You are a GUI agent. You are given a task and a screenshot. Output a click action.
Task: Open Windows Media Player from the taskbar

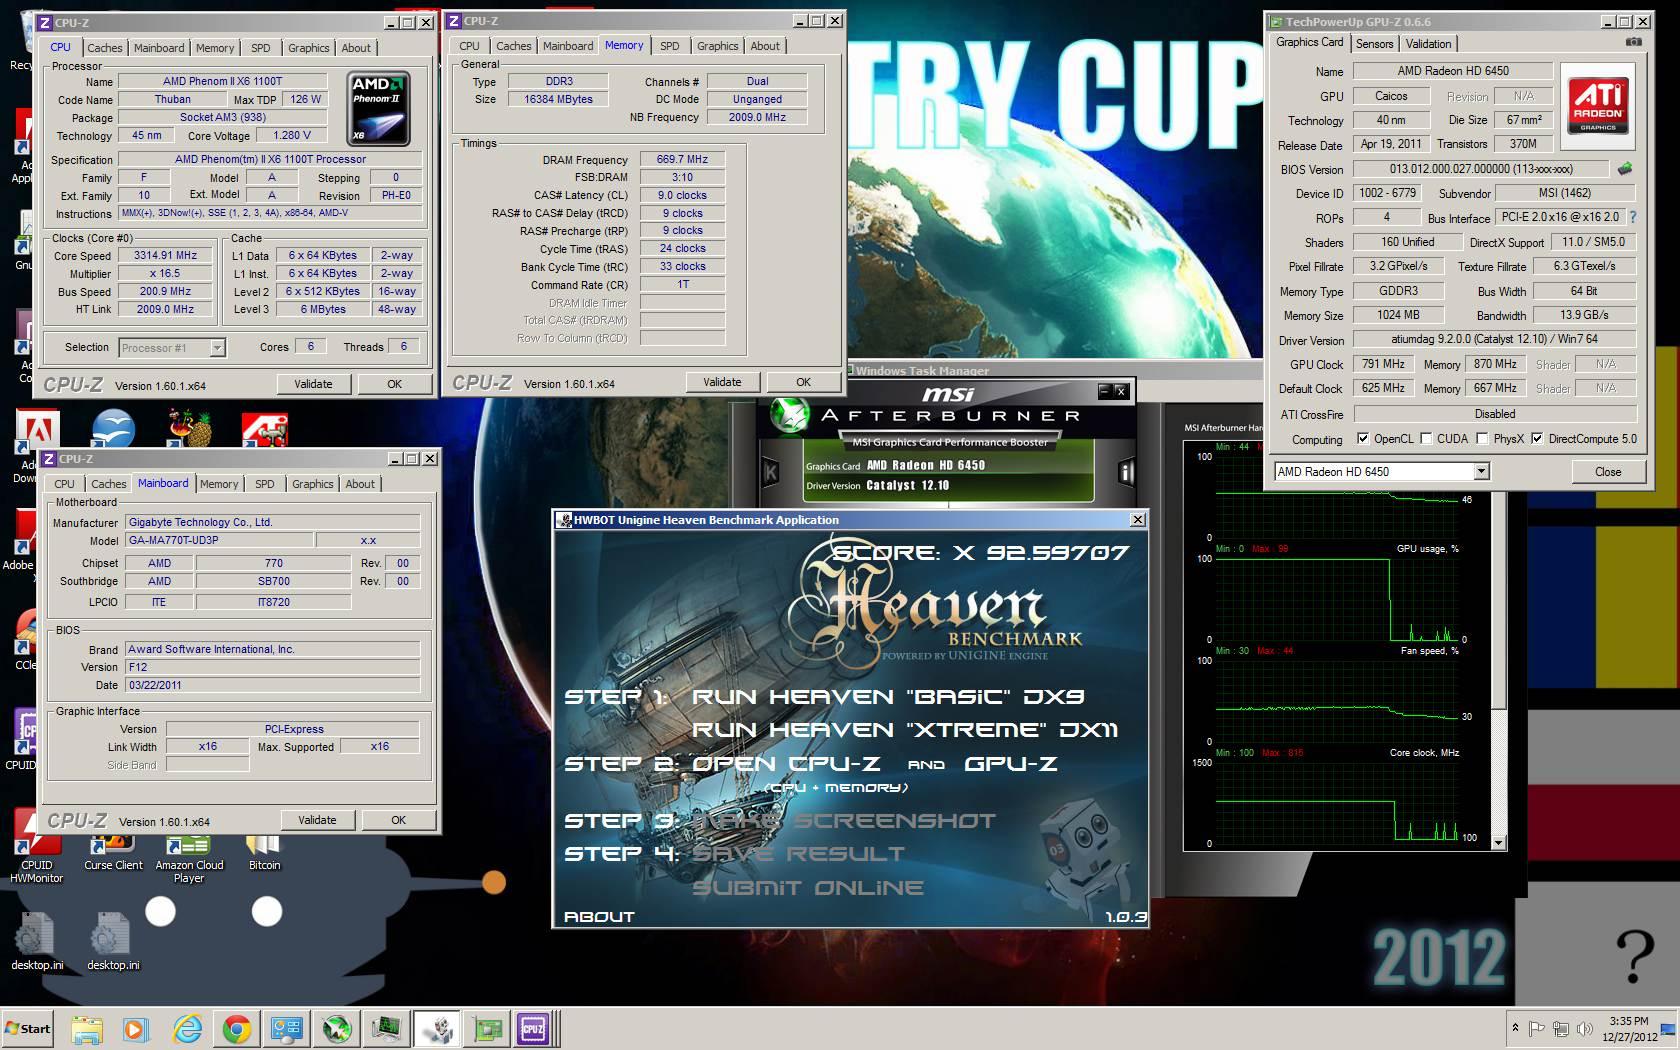[x=136, y=1028]
